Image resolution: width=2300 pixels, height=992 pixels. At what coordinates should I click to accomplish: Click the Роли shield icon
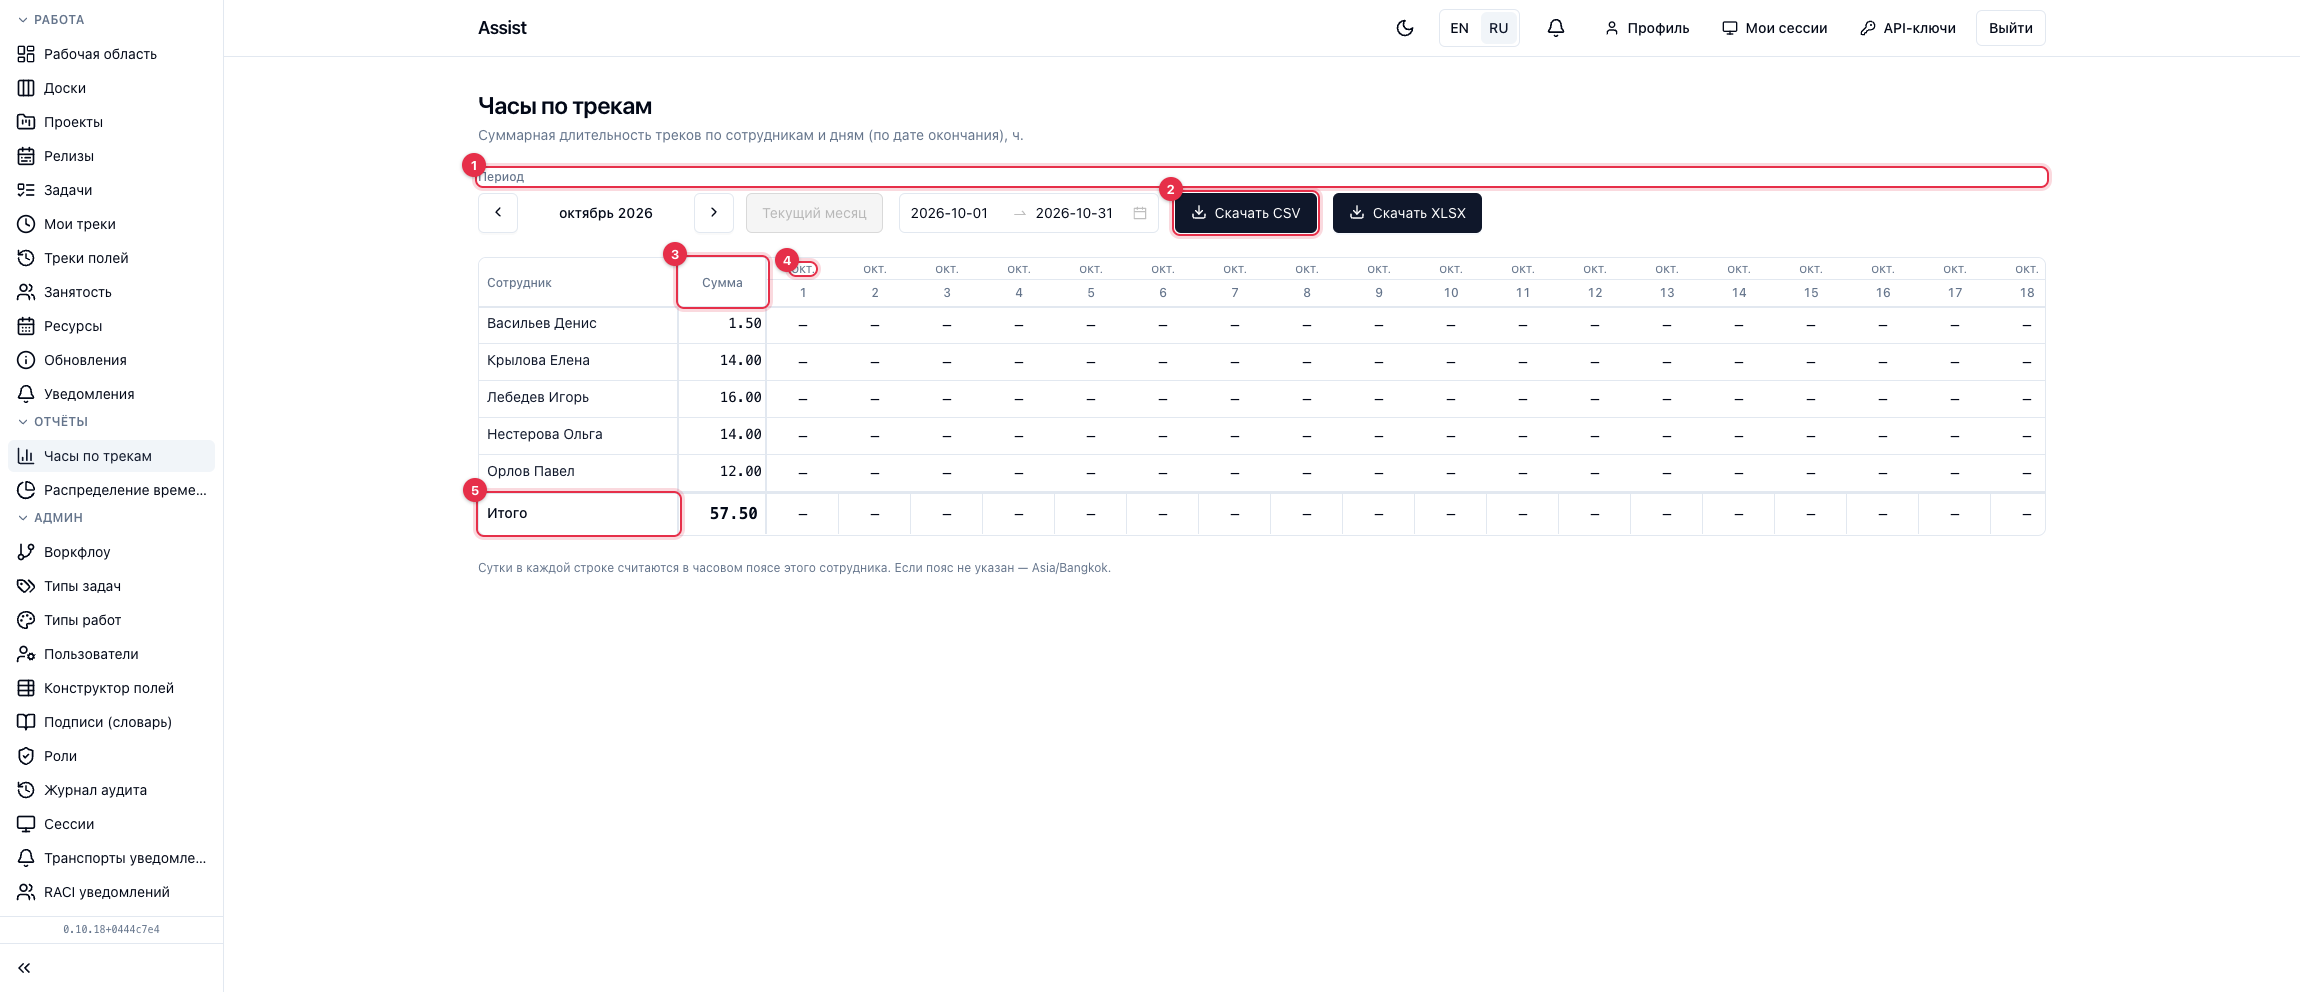coord(26,756)
